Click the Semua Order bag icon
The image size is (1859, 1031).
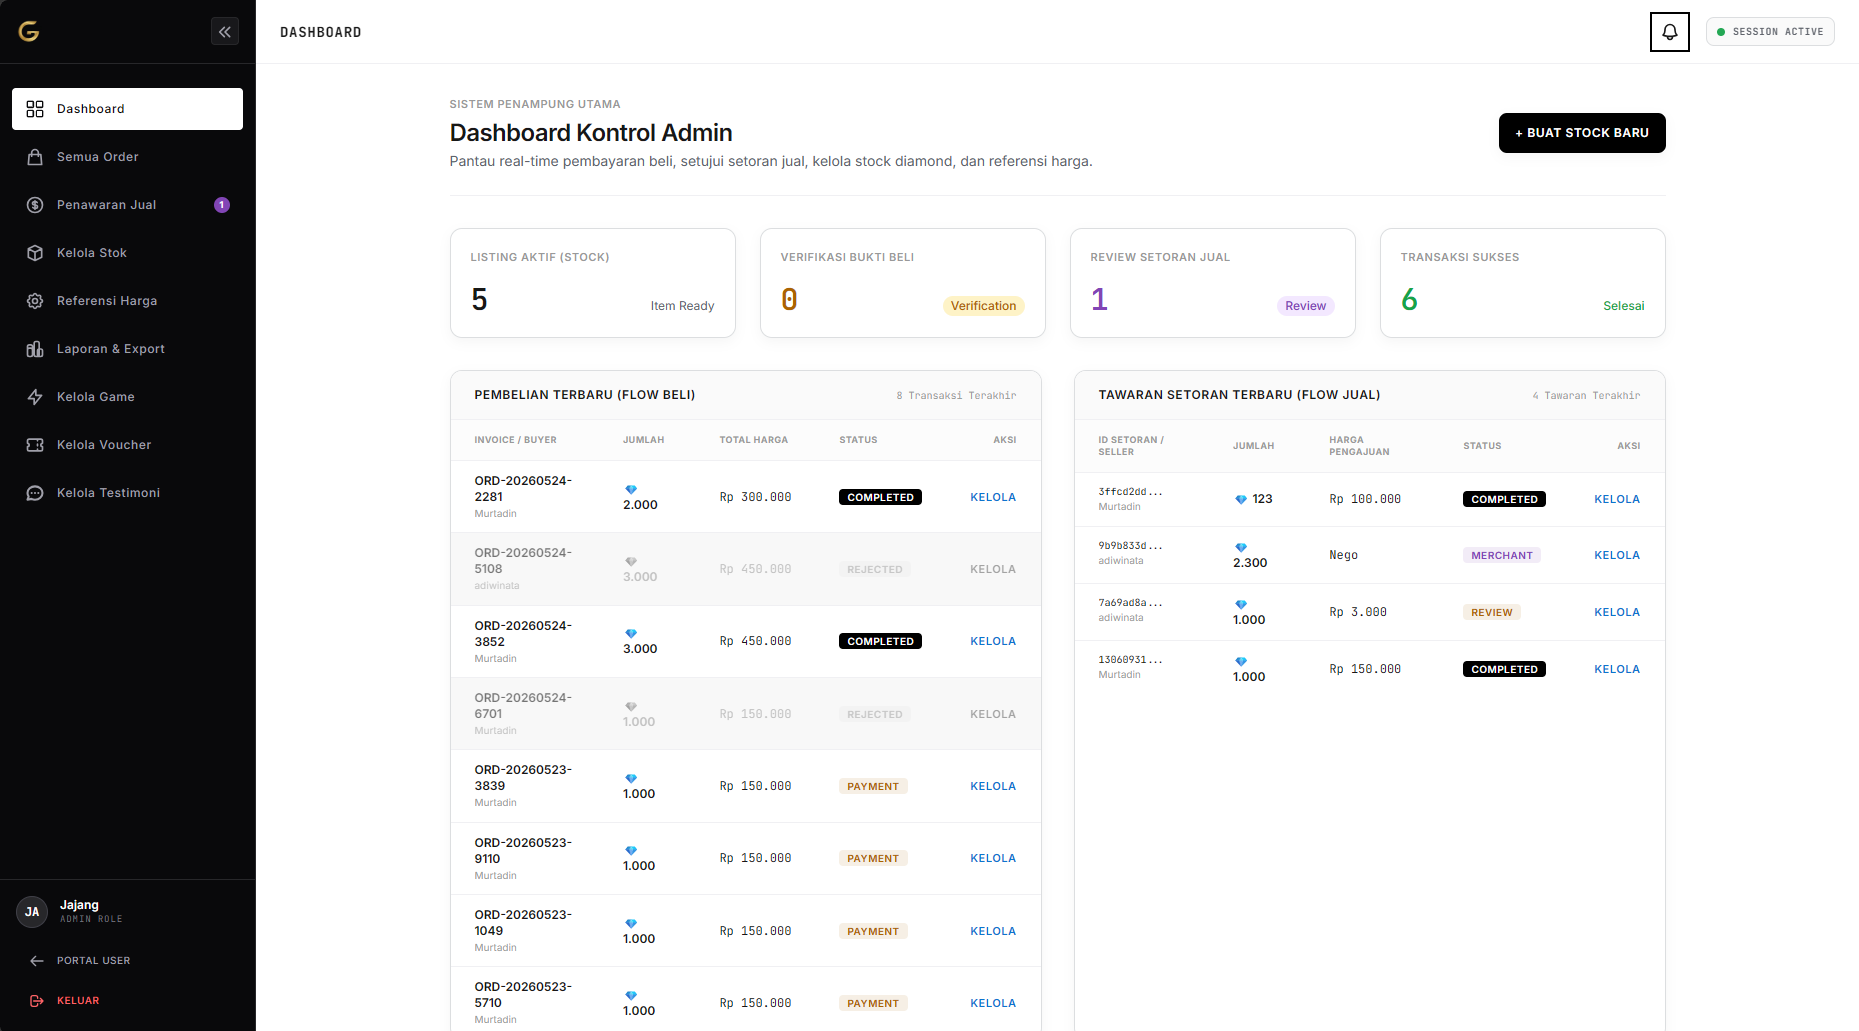[x=35, y=157]
